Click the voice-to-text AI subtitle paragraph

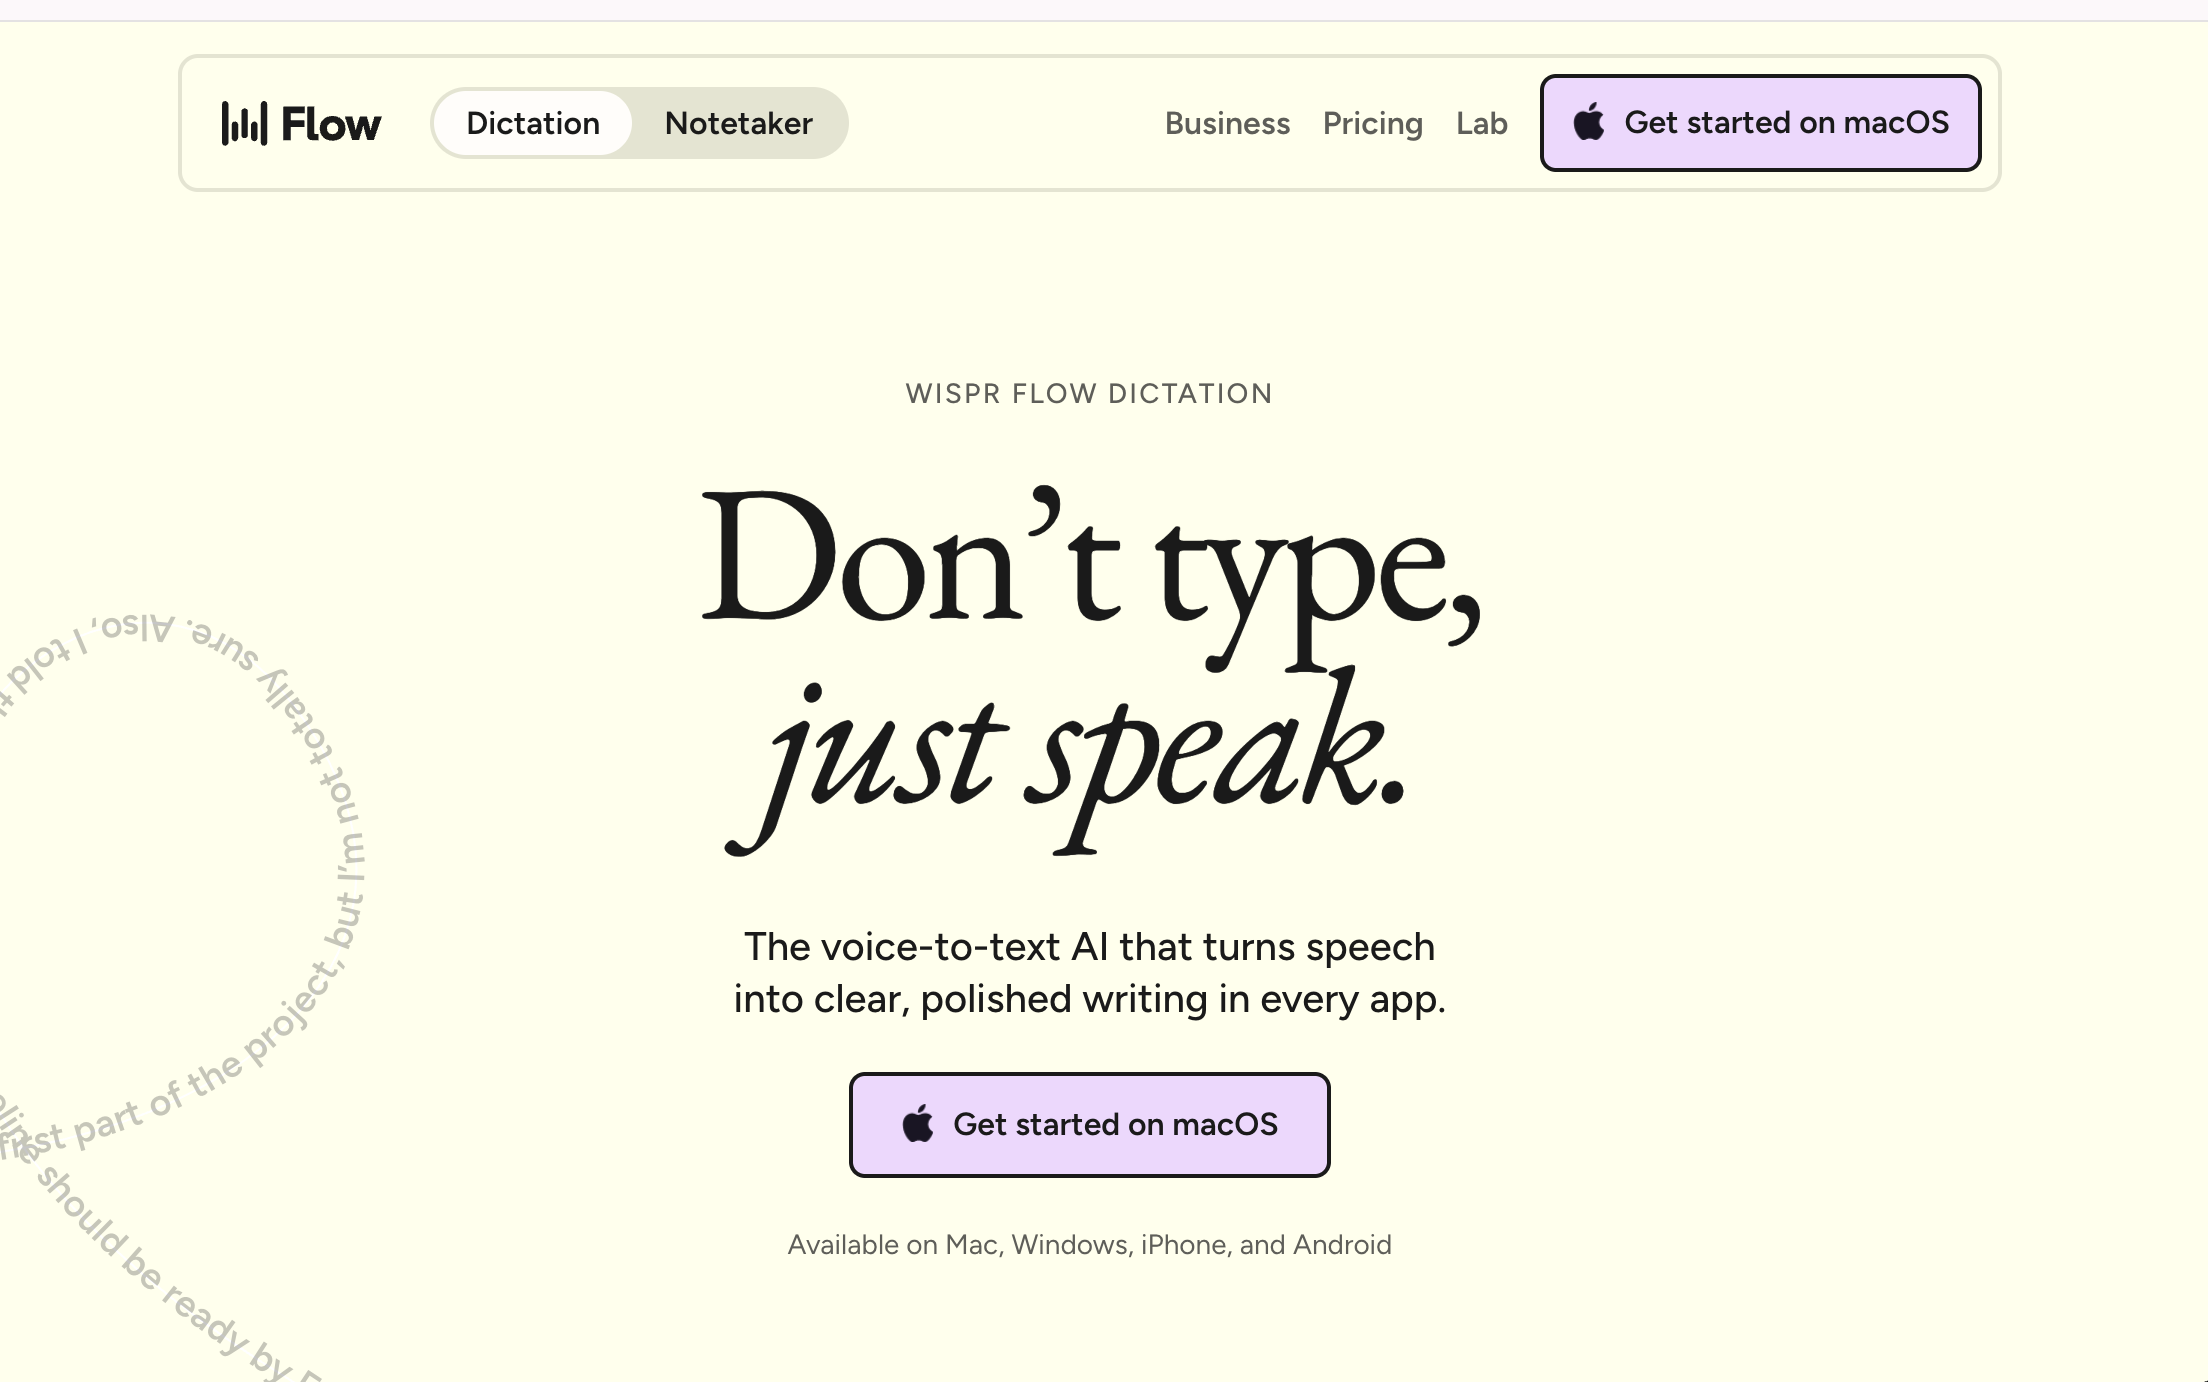click(x=1089, y=972)
